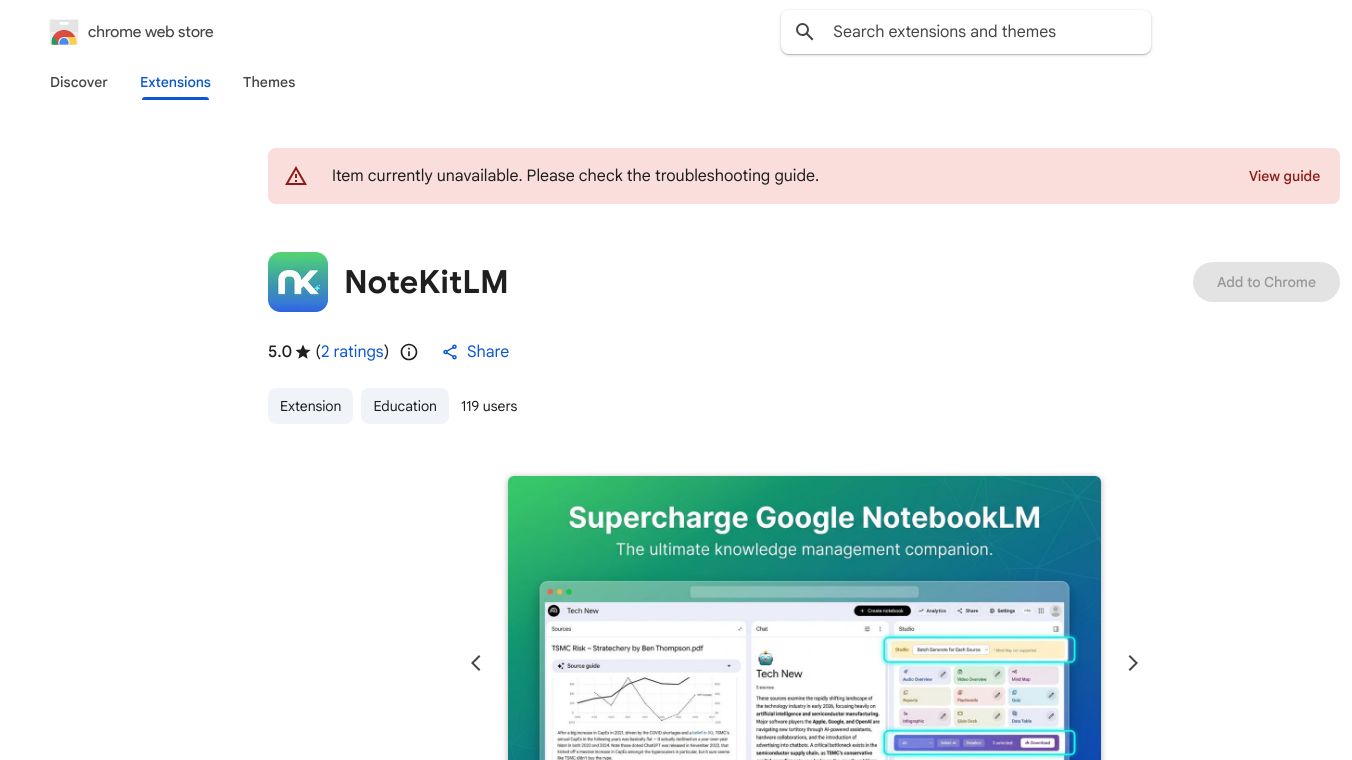Click the left carousel arrow
Viewport: 1352px width, 760px height.
pos(476,662)
